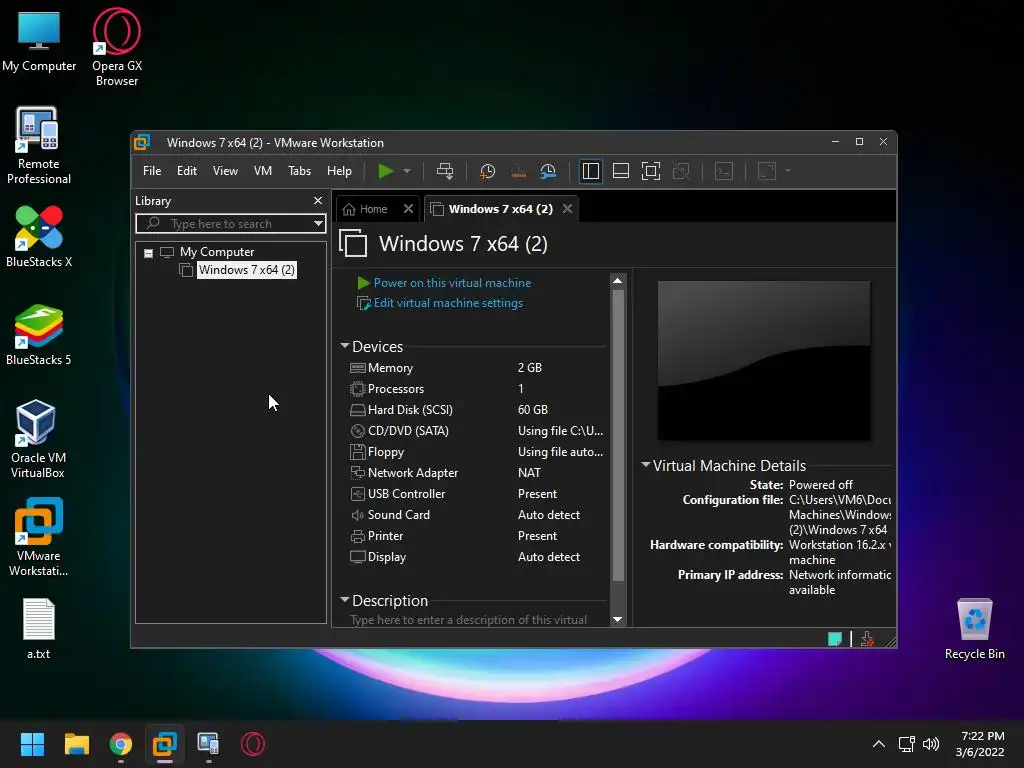Image resolution: width=1024 pixels, height=768 pixels.
Task: Open the BlueStacks 5 desktop icon
Action: pyautogui.click(x=38, y=334)
